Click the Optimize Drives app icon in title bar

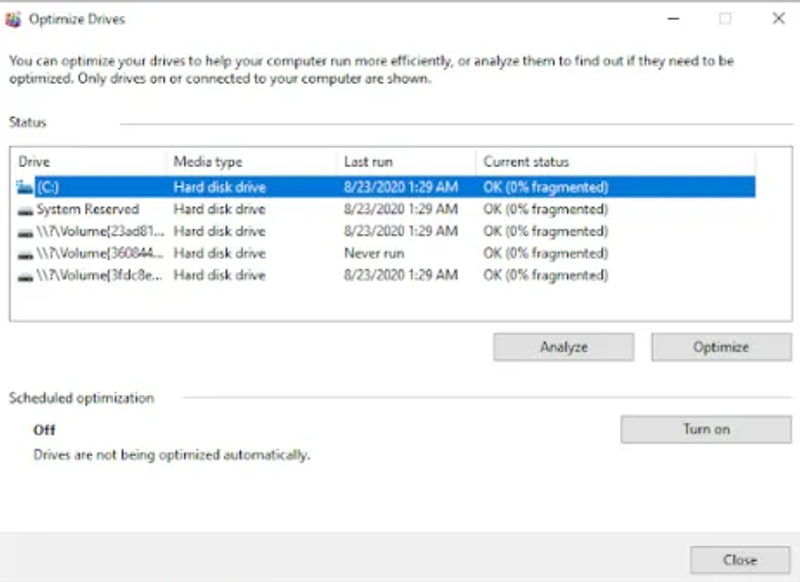pos(13,19)
